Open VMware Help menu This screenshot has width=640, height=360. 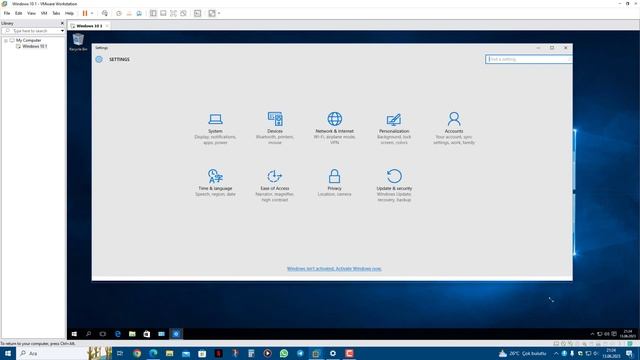[x=69, y=13]
